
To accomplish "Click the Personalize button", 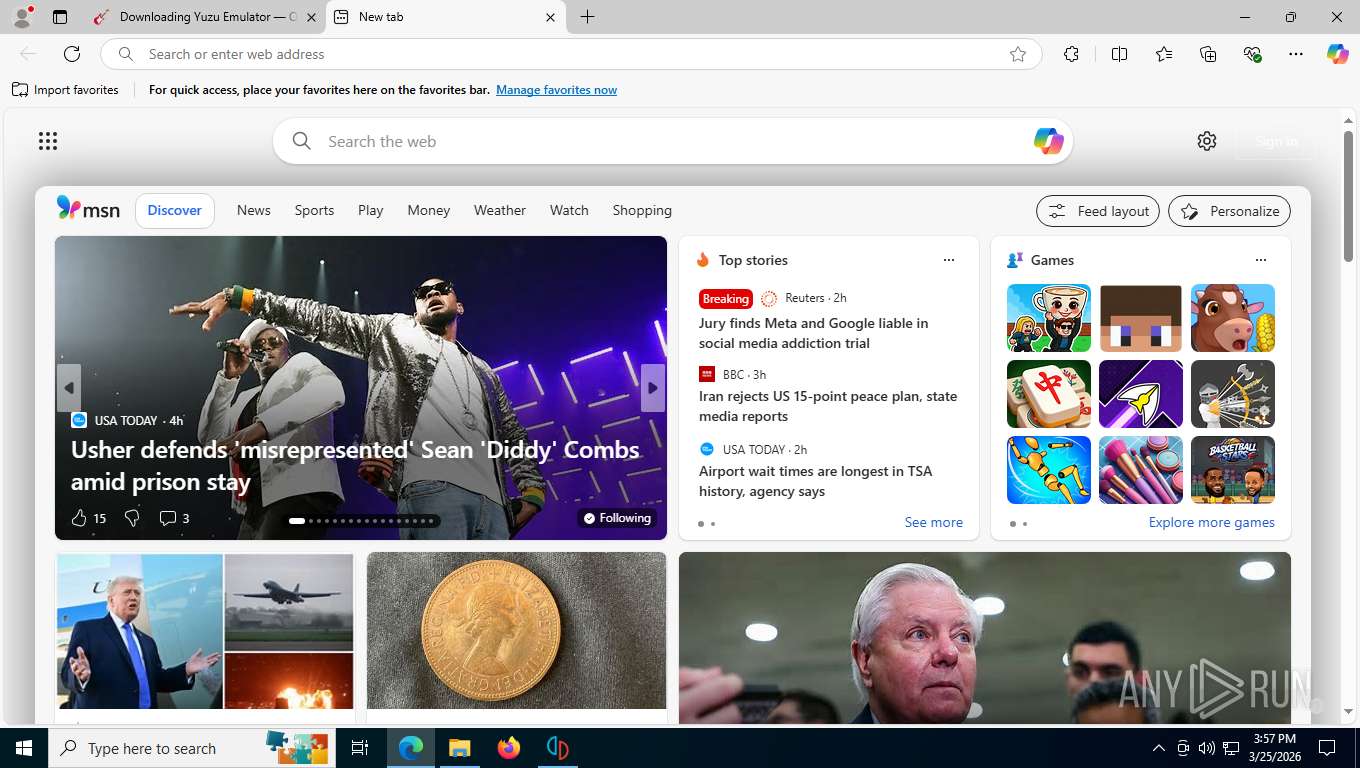I will 1229,211.
